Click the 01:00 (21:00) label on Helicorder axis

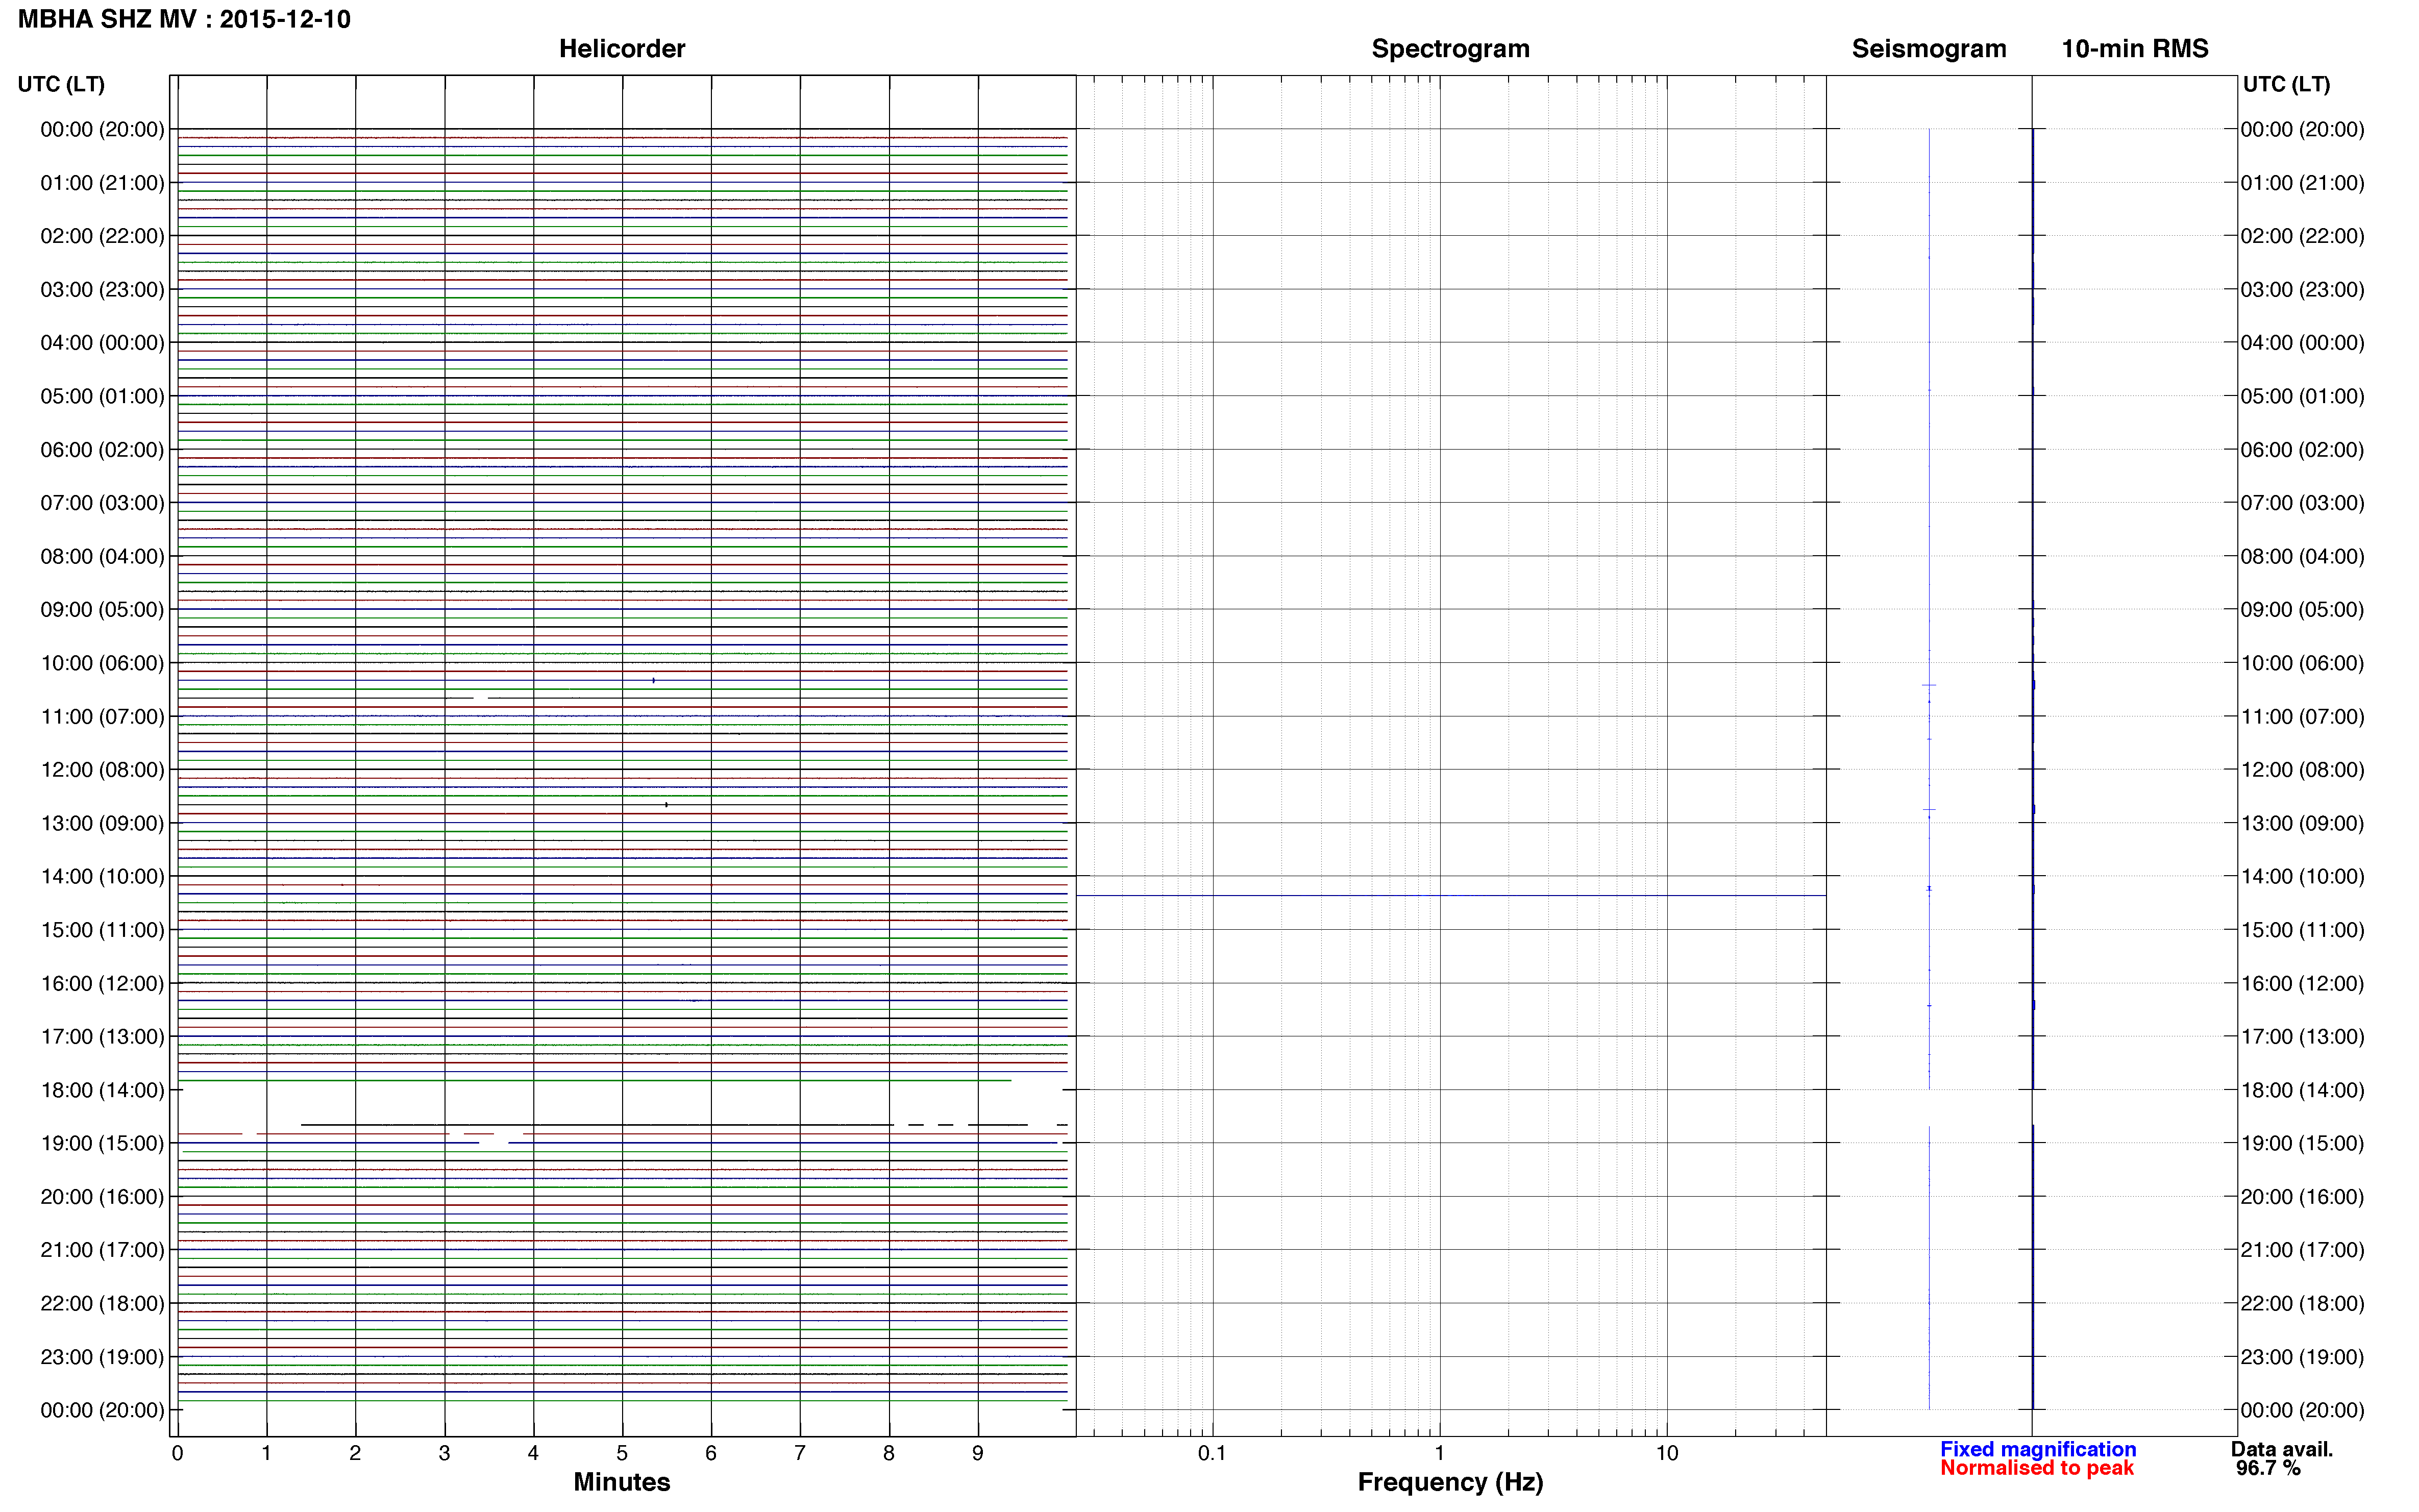tap(102, 183)
